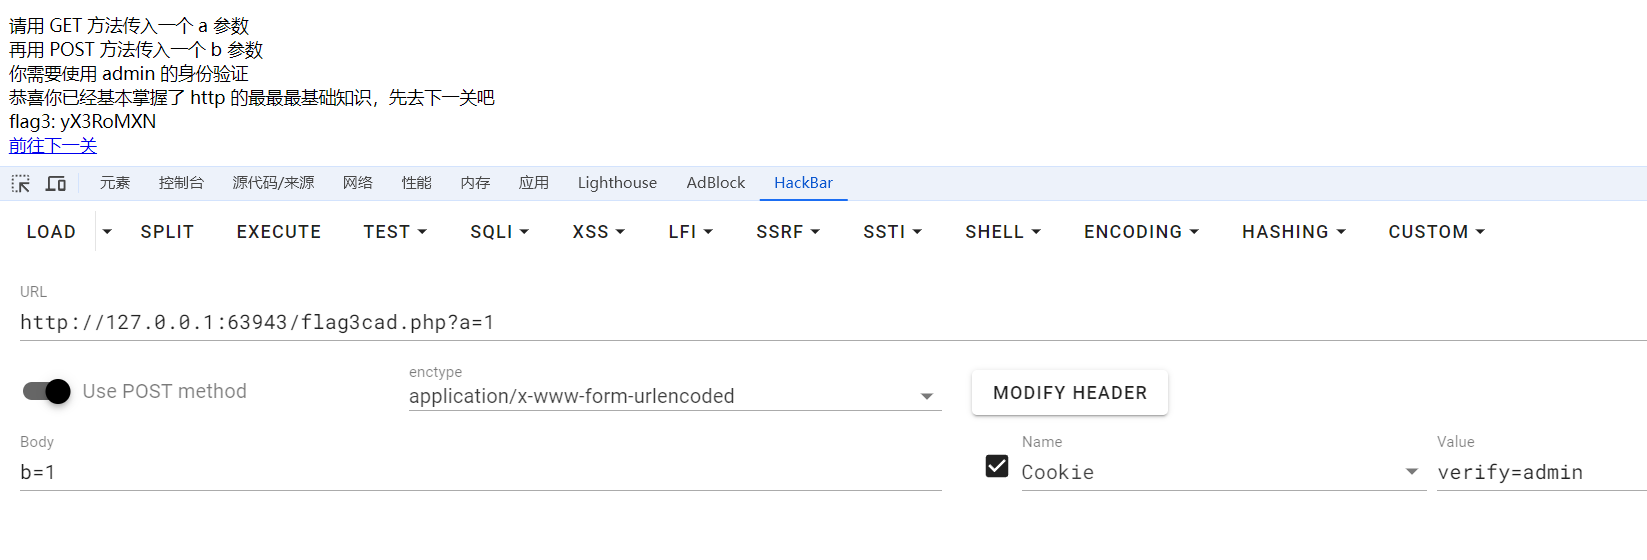Click the inspect element picker icon
1647x560 pixels.
pos(21,183)
